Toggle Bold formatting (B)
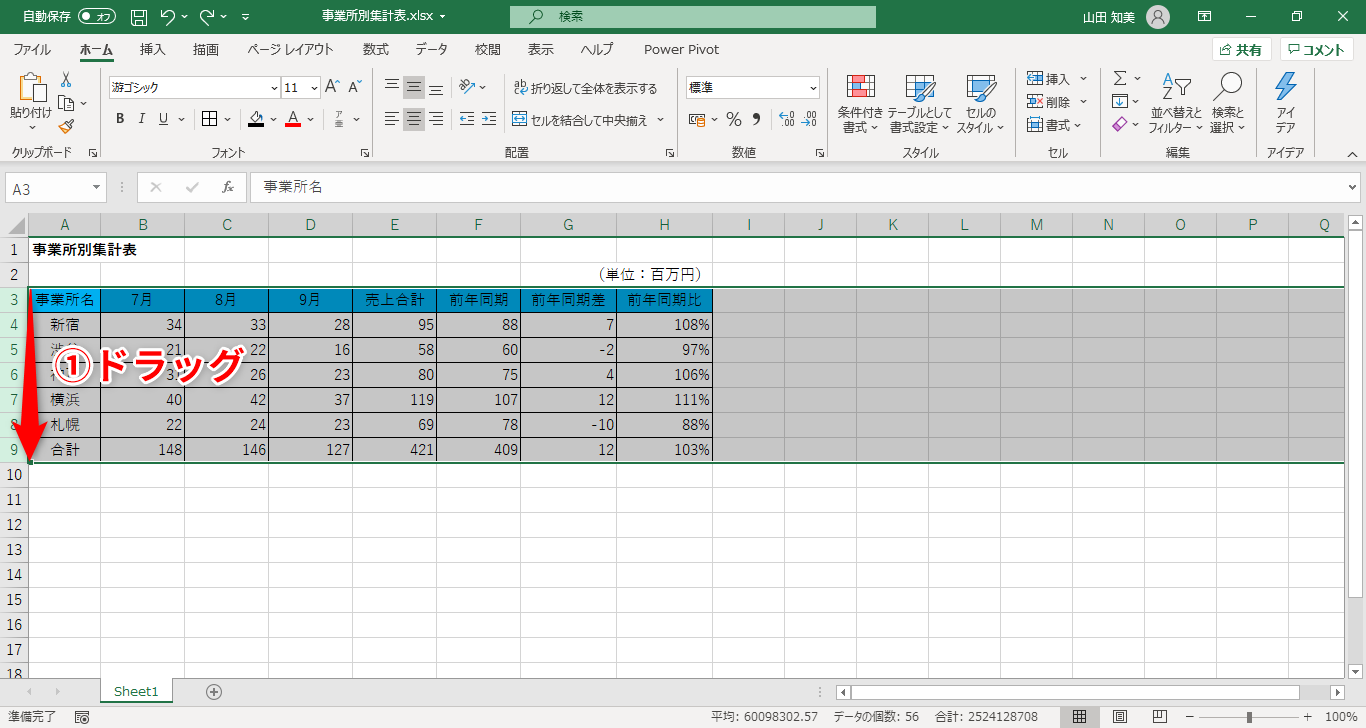Screen dimensions: 1366x728 click(120, 119)
